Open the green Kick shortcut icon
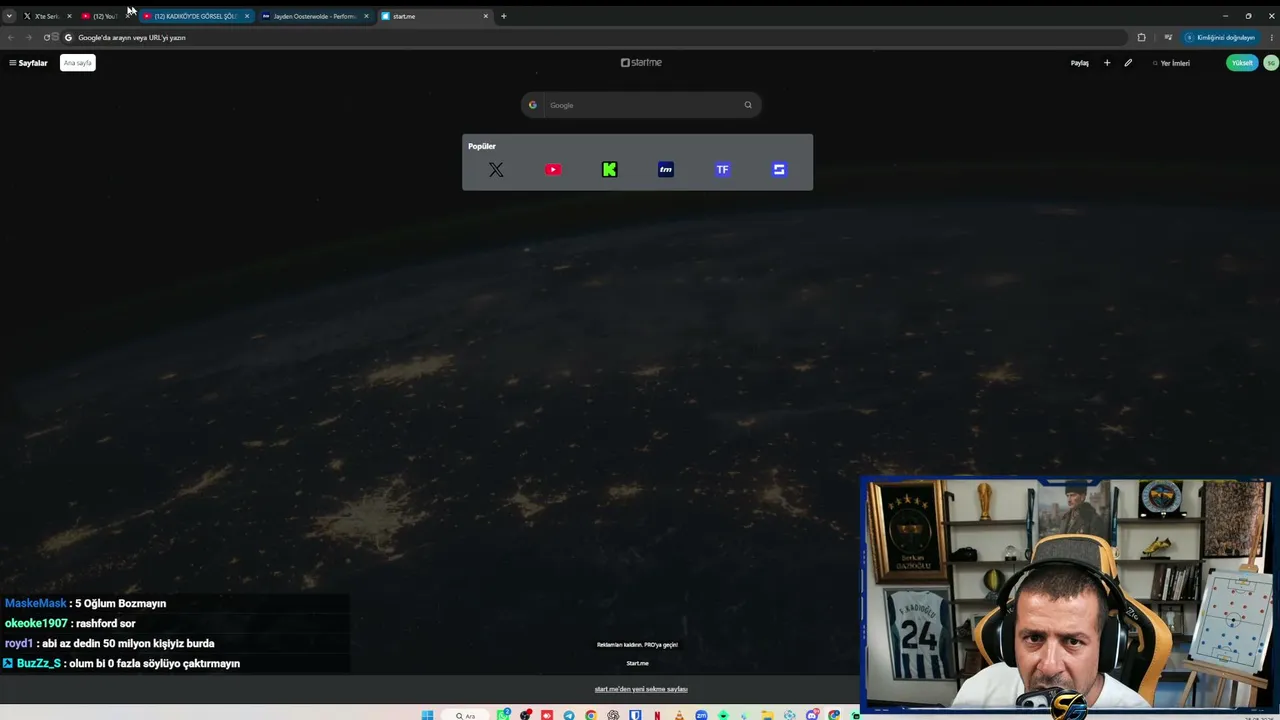 [609, 170]
